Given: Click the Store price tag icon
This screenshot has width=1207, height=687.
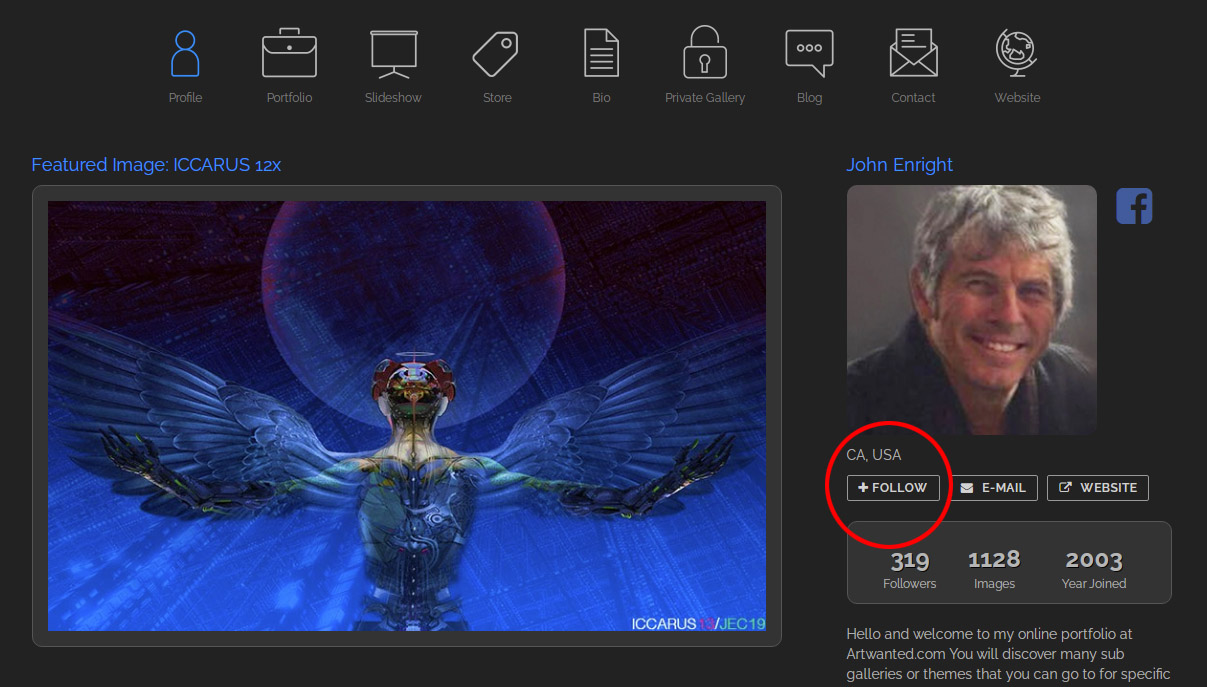Looking at the screenshot, I should coord(497,54).
